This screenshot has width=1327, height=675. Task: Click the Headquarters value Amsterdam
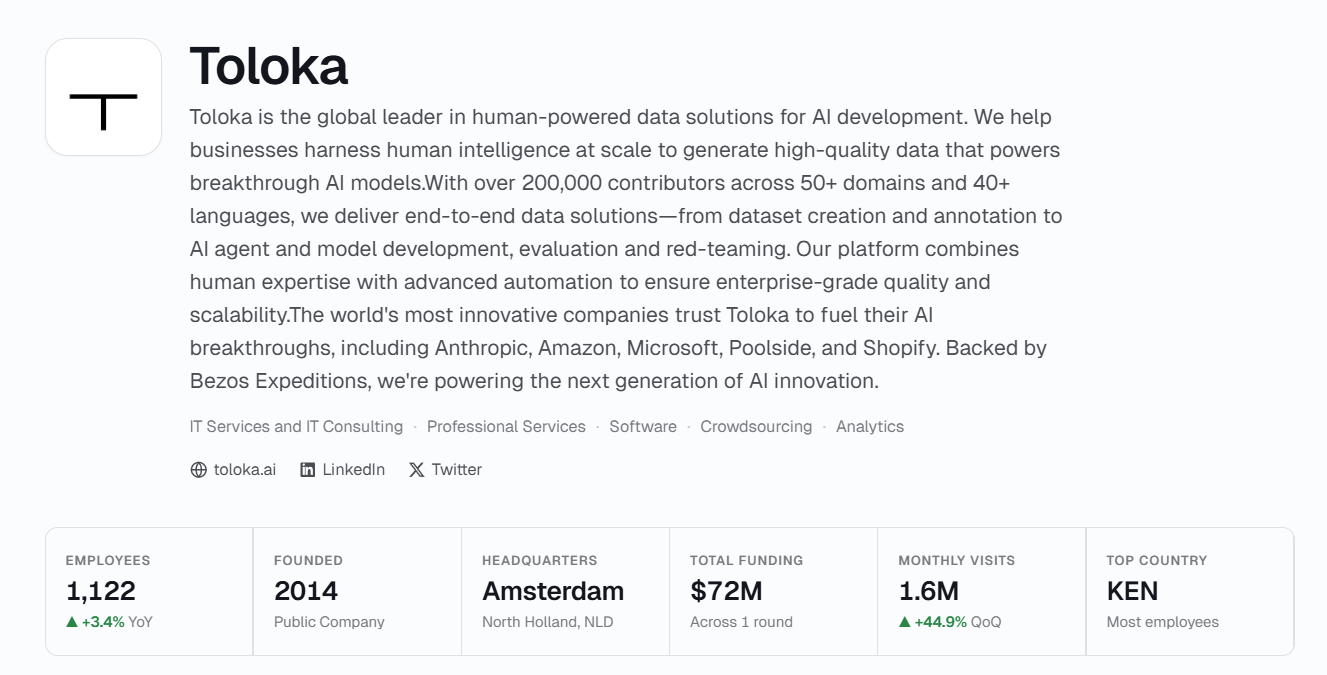553,591
